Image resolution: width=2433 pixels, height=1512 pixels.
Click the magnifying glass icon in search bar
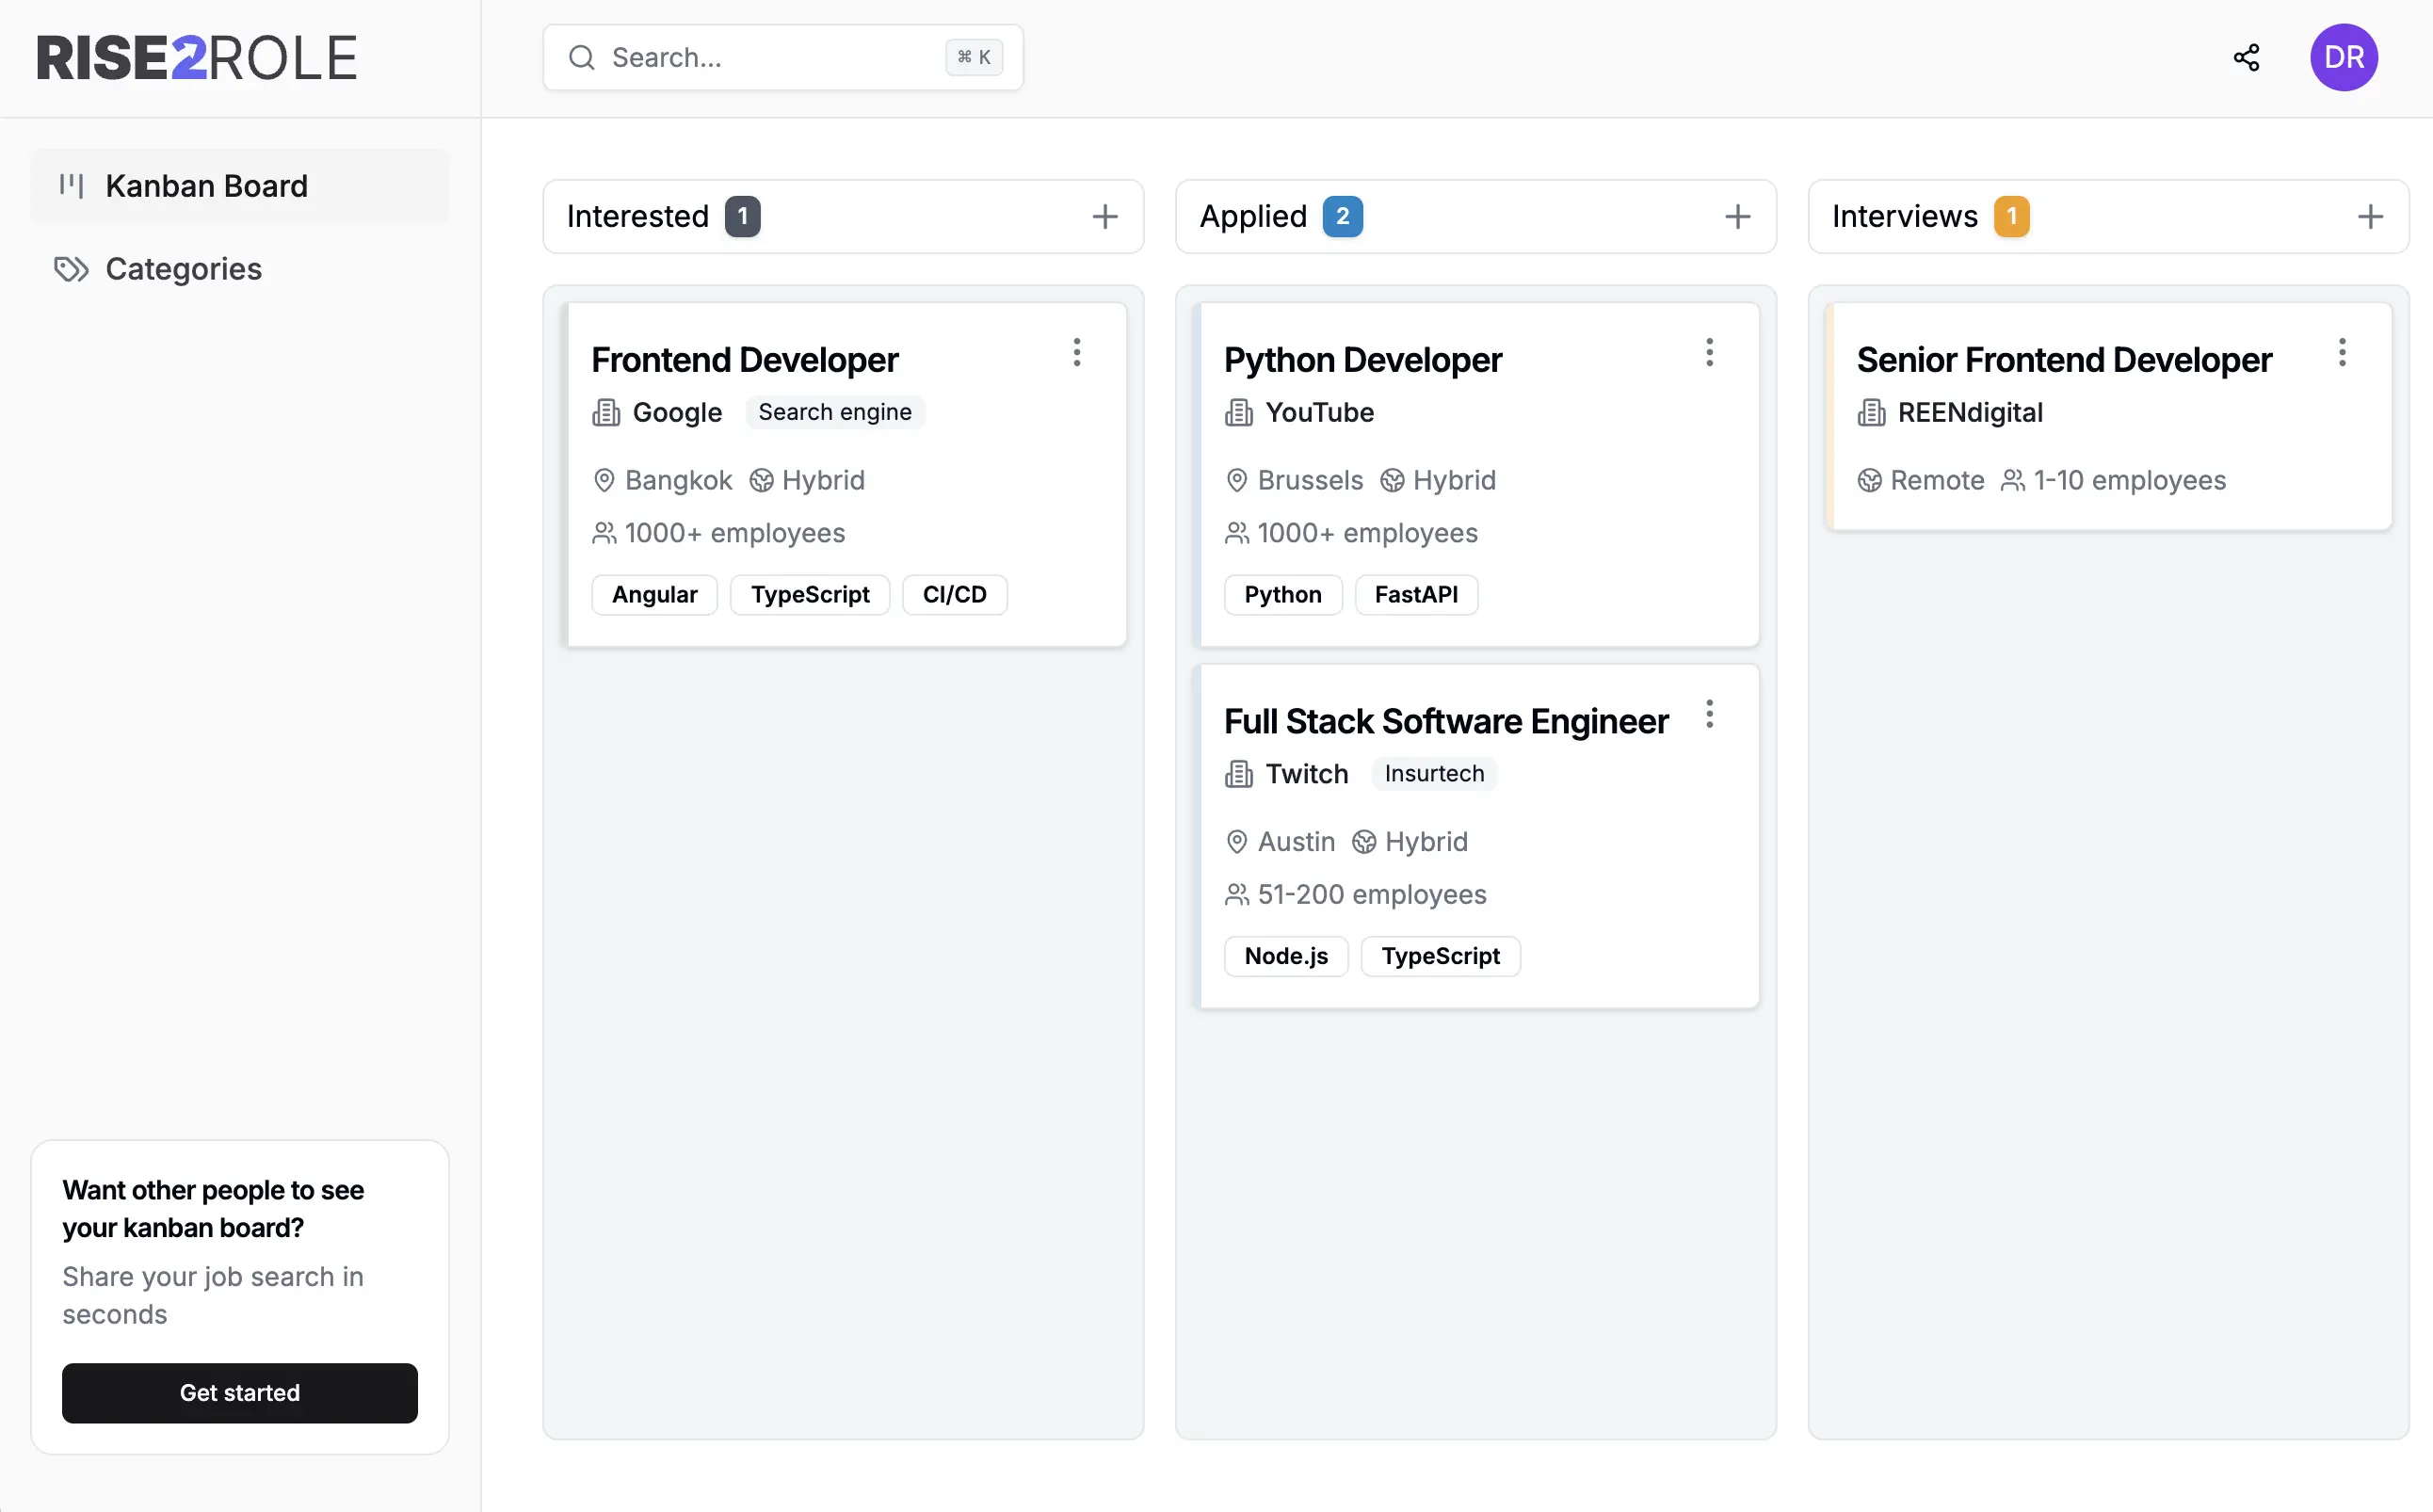pyautogui.click(x=581, y=57)
